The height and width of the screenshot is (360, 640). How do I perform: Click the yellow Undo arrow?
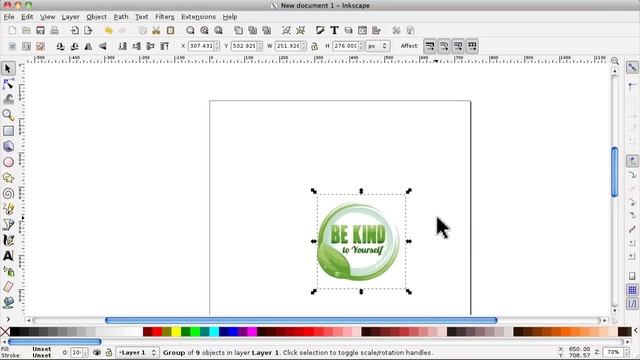coord(108,31)
